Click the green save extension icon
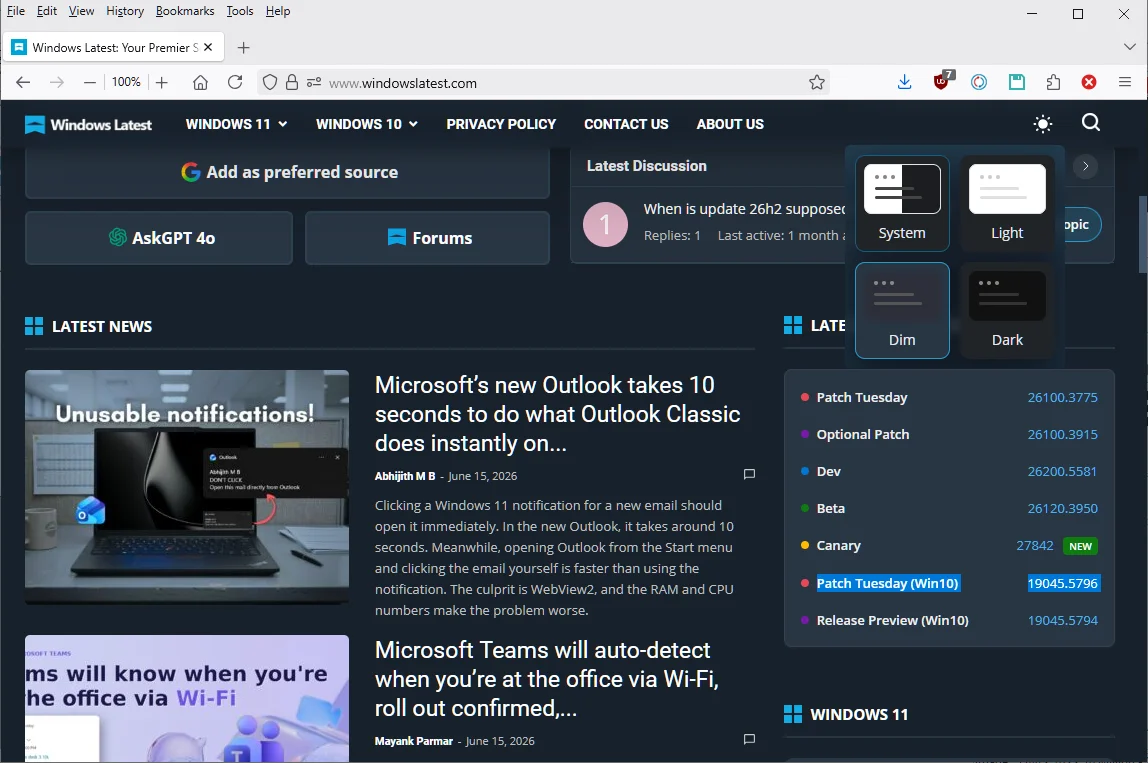 1016,82
